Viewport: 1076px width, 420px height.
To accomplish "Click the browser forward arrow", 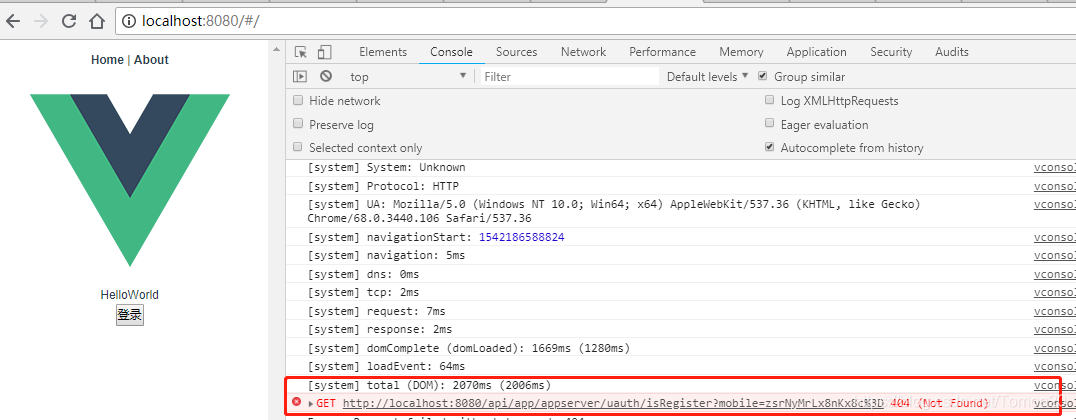I will pyautogui.click(x=40, y=21).
